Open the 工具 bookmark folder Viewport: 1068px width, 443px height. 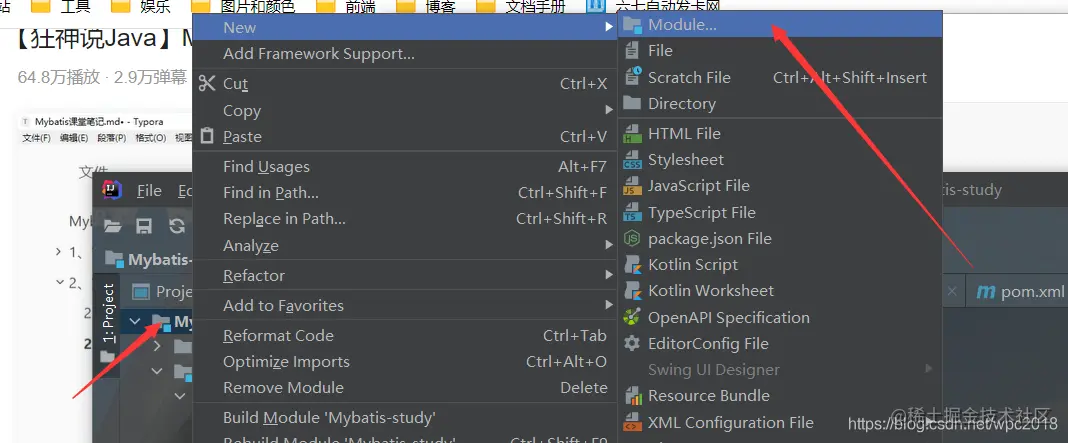click(61, 7)
